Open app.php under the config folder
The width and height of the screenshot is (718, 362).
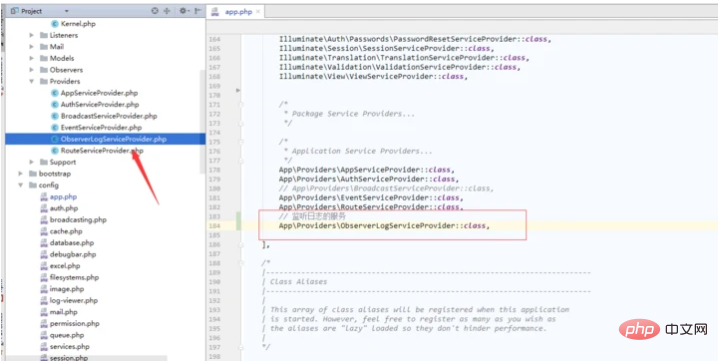tap(63, 197)
